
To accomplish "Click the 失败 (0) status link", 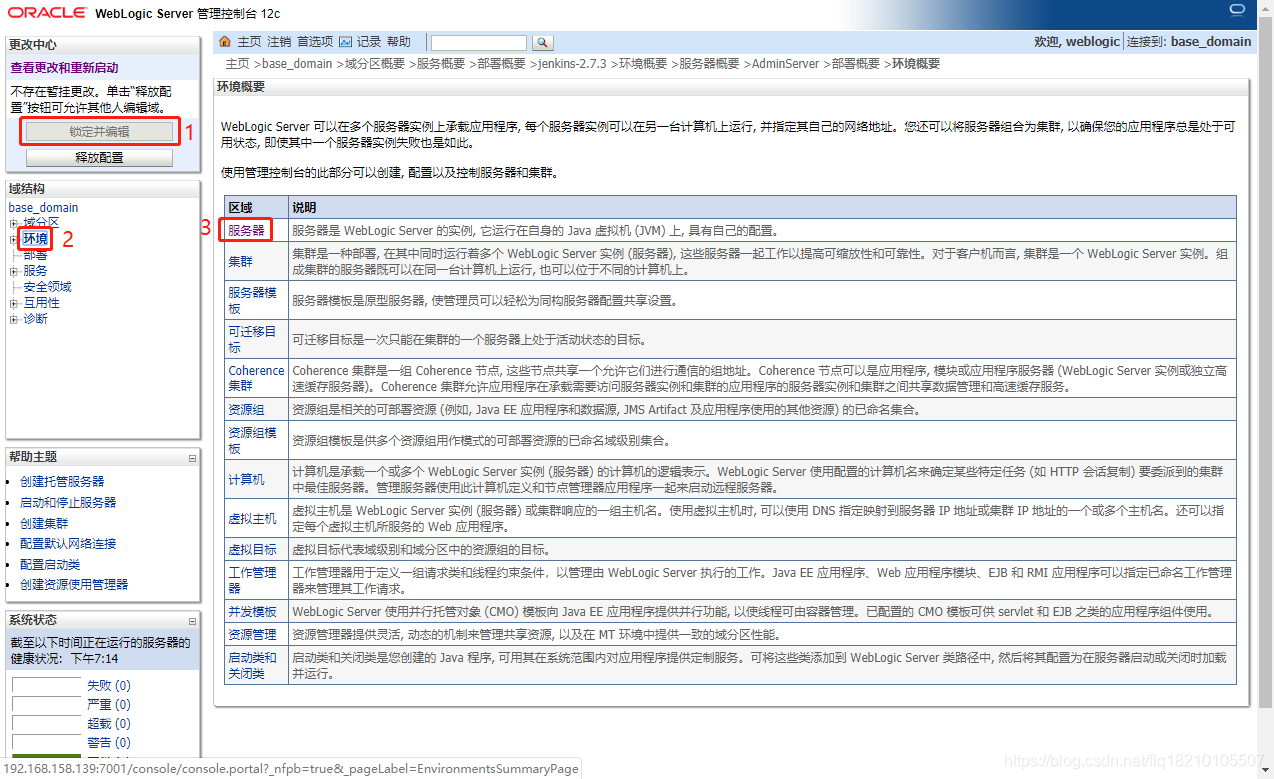I will point(108,686).
